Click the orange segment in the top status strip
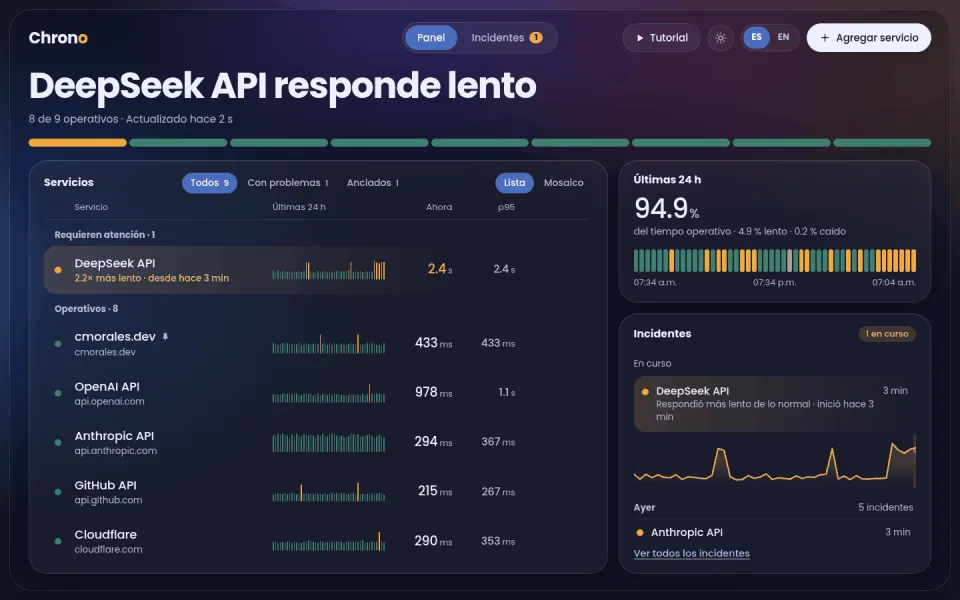This screenshot has height=600, width=960. pos(78,143)
